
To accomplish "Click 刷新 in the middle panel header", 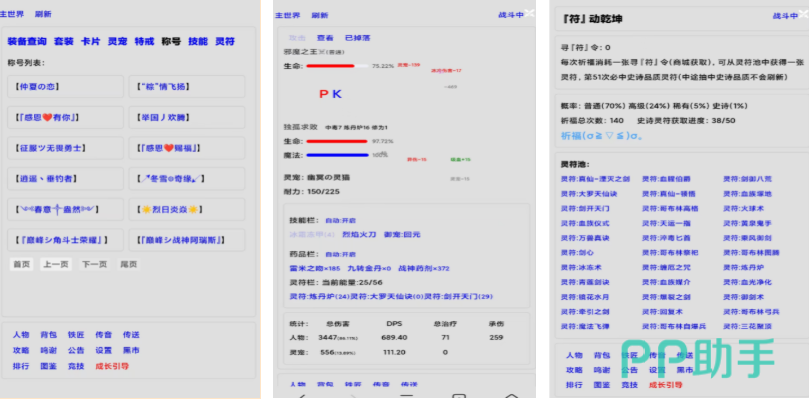I will [x=319, y=16].
